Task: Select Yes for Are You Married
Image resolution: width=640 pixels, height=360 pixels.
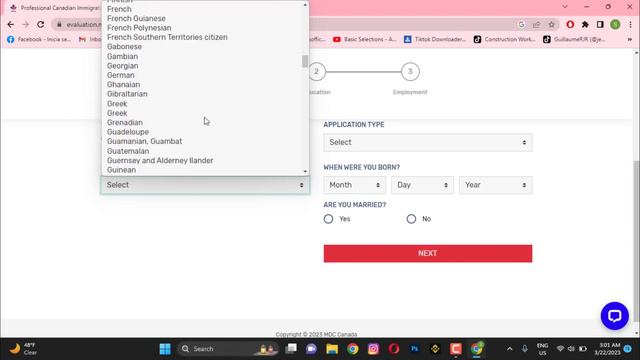Action: click(x=329, y=219)
